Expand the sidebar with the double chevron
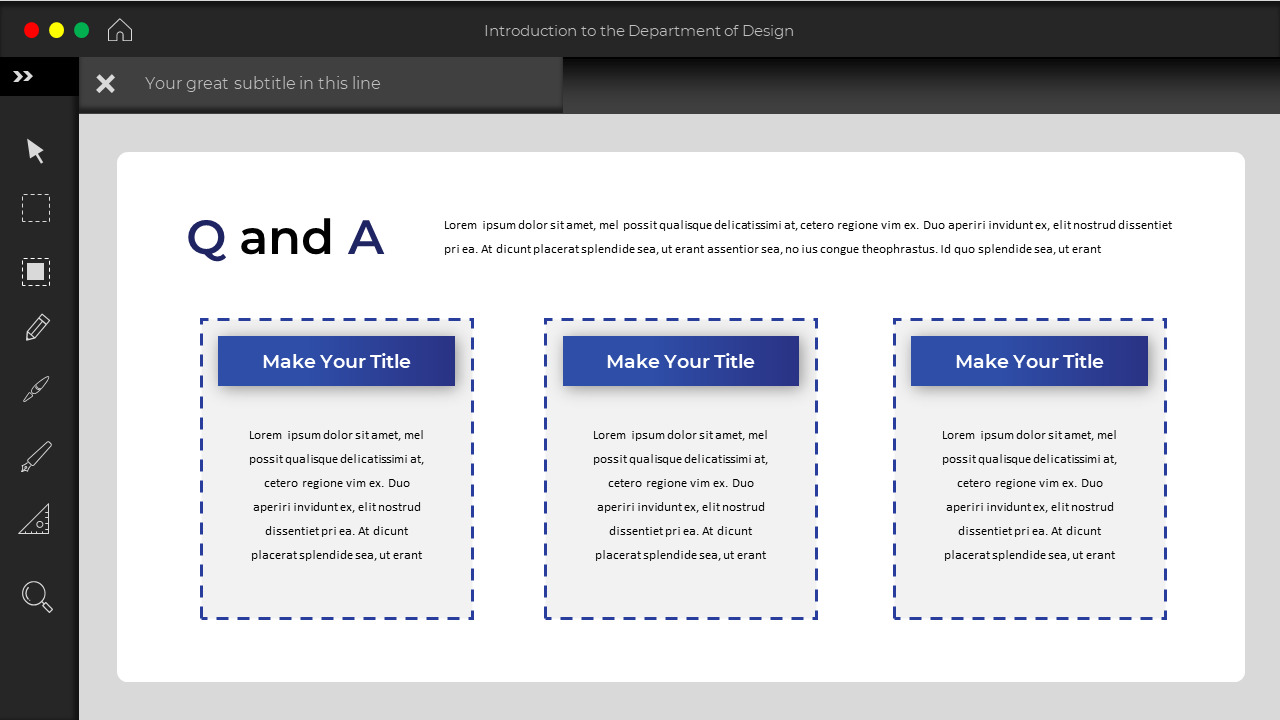 (x=24, y=74)
